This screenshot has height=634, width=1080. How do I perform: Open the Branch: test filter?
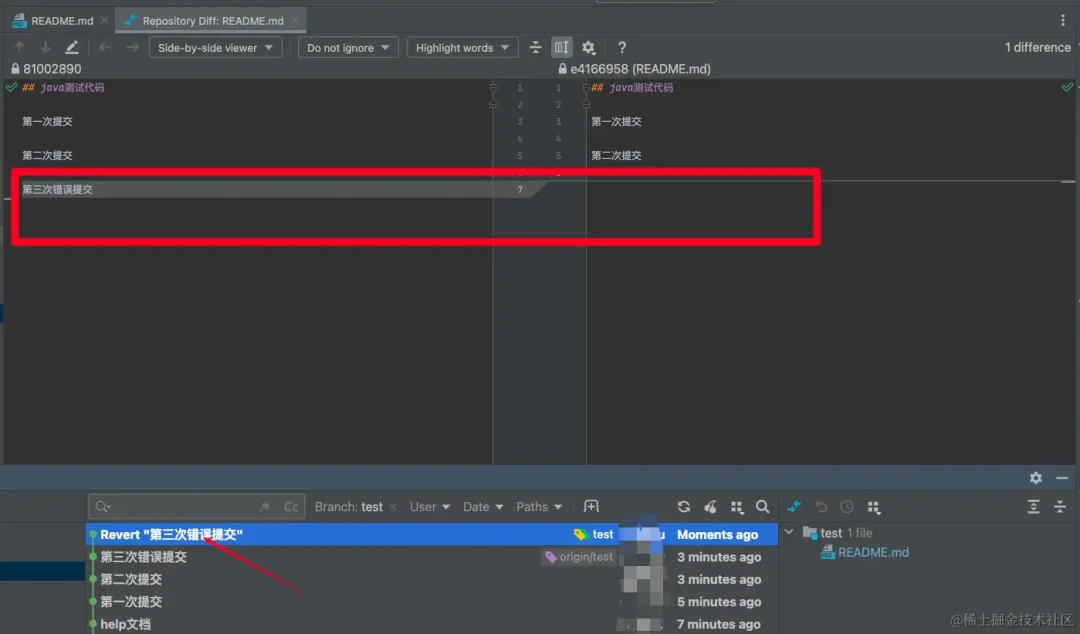(349, 507)
